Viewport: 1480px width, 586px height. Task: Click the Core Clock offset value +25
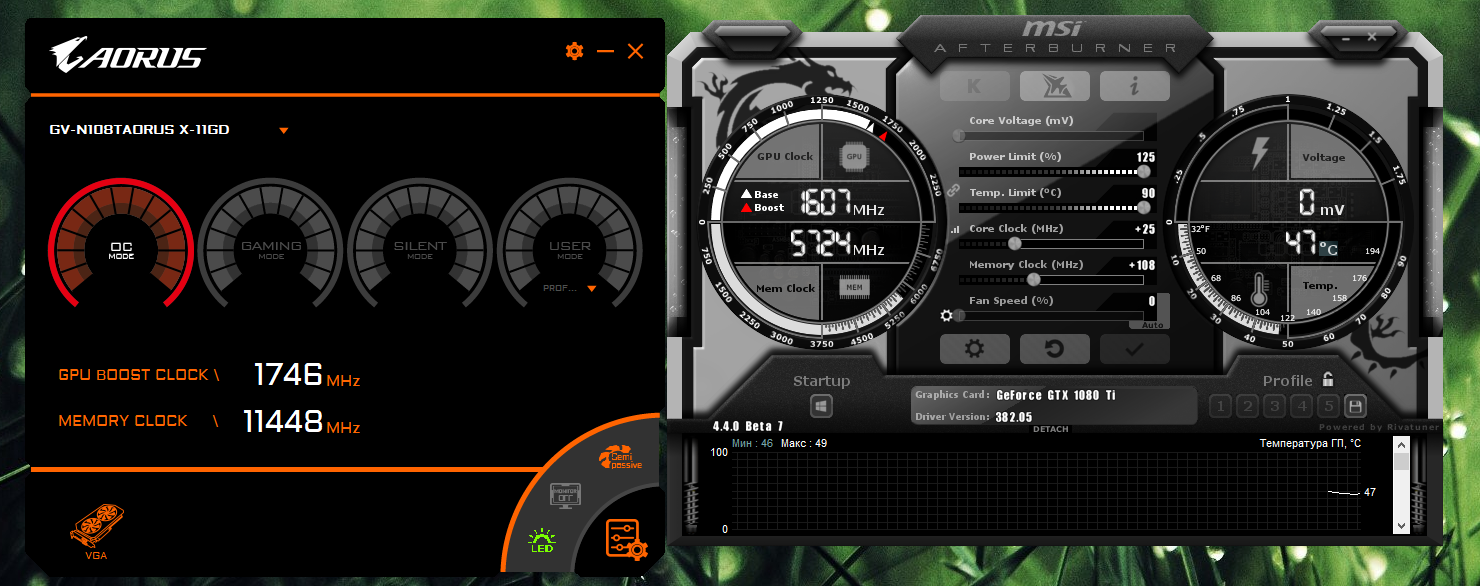1146,229
